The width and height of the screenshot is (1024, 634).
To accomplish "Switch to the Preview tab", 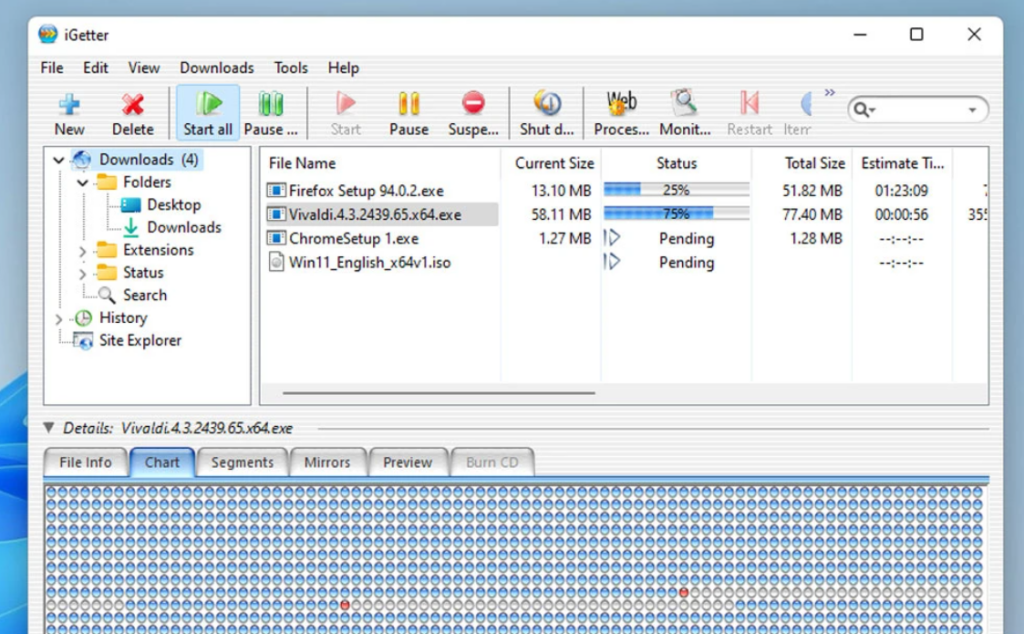I will tap(408, 462).
